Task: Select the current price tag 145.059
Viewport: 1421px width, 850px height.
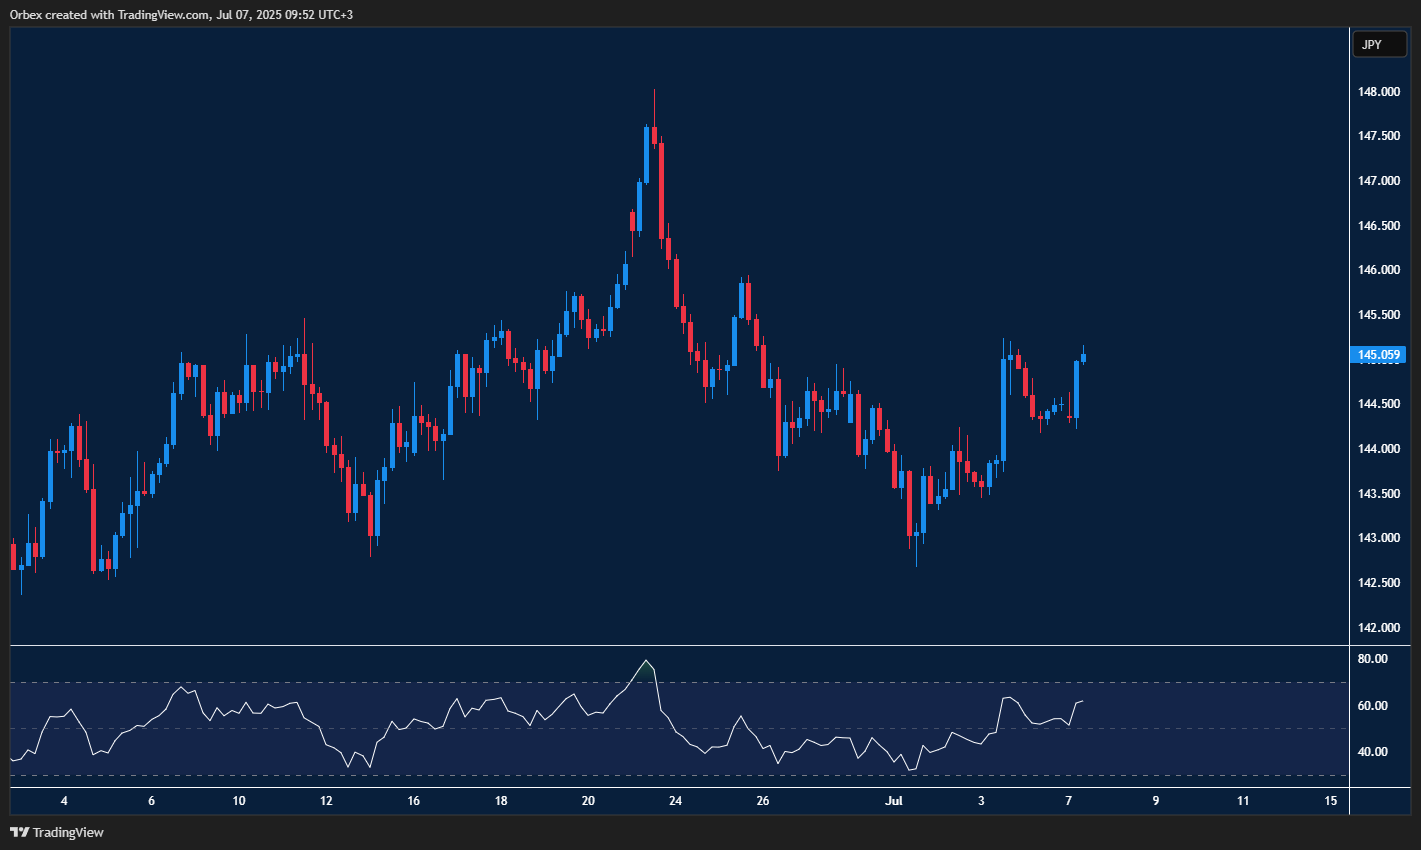Action: [x=1379, y=355]
